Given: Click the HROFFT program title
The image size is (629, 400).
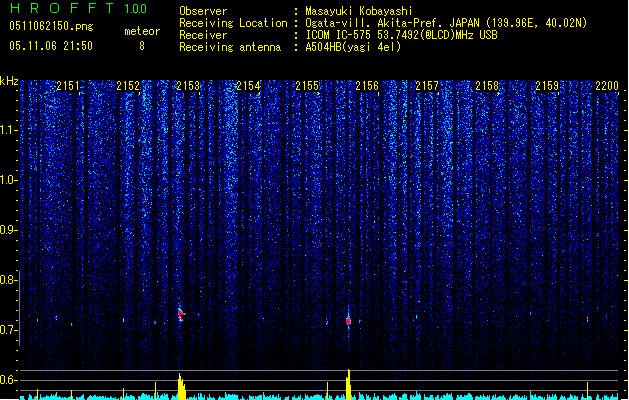Looking at the screenshot, I should (62, 8).
